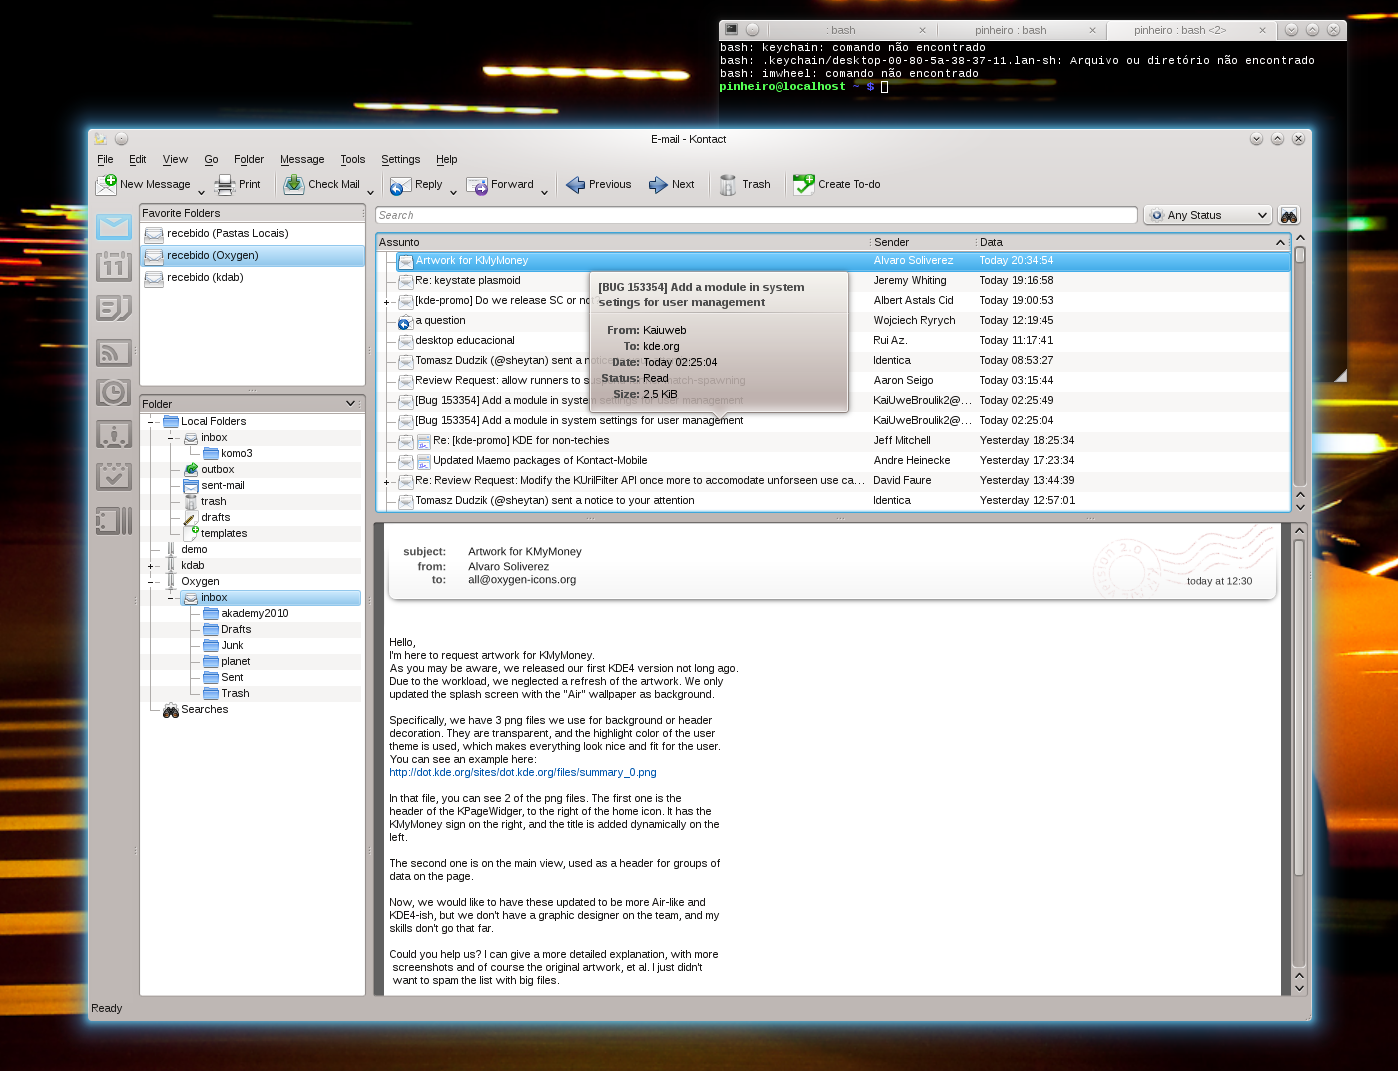Screen dimensions: 1400x1076
Task: Collapse the Local Folders tree node
Action: click(151, 422)
